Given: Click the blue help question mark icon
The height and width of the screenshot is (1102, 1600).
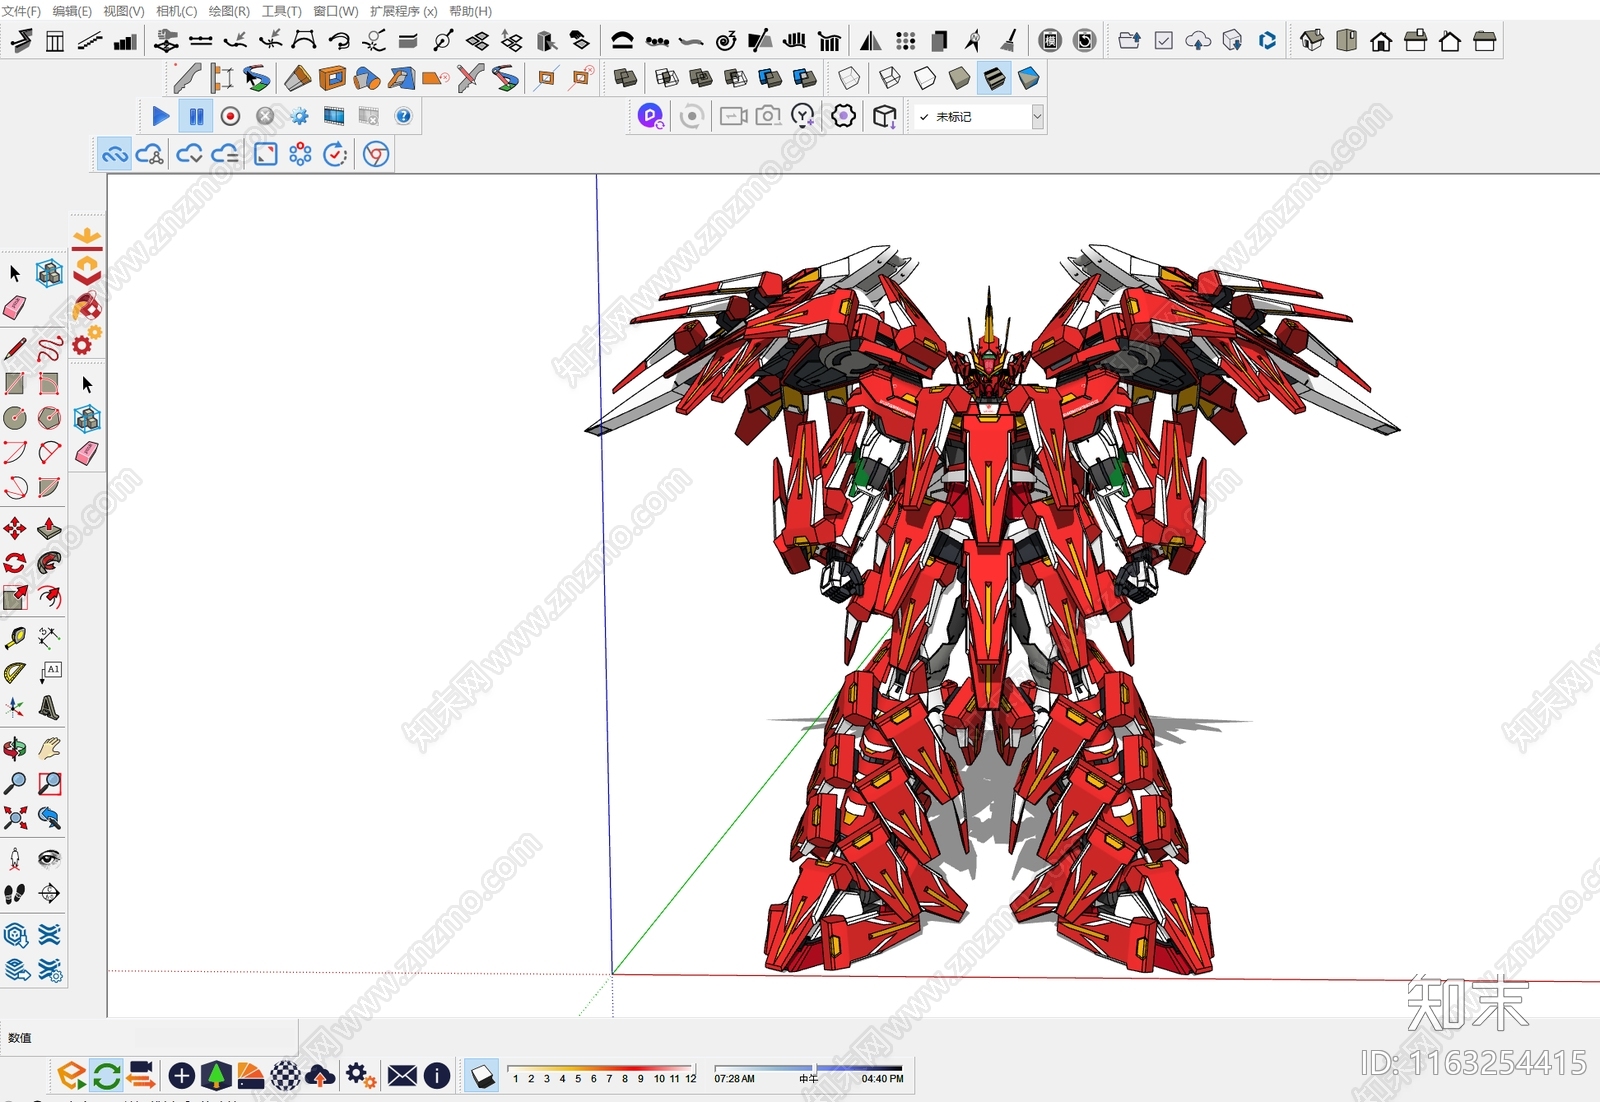Looking at the screenshot, I should click(x=403, y=116).
